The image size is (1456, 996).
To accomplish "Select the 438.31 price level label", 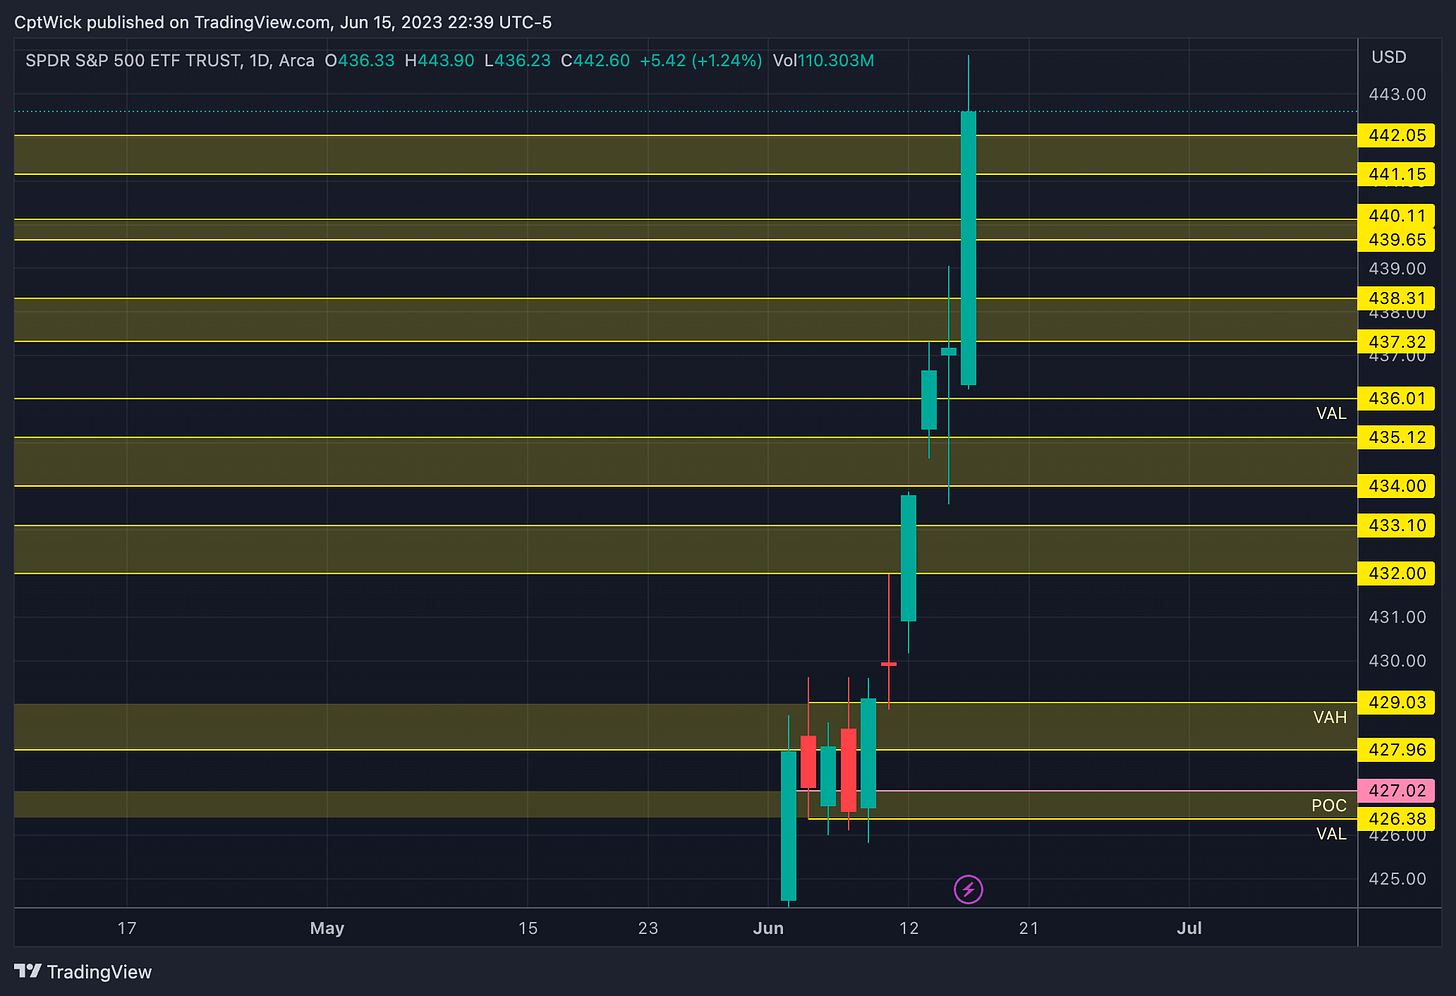I will tap(1396, 298).
